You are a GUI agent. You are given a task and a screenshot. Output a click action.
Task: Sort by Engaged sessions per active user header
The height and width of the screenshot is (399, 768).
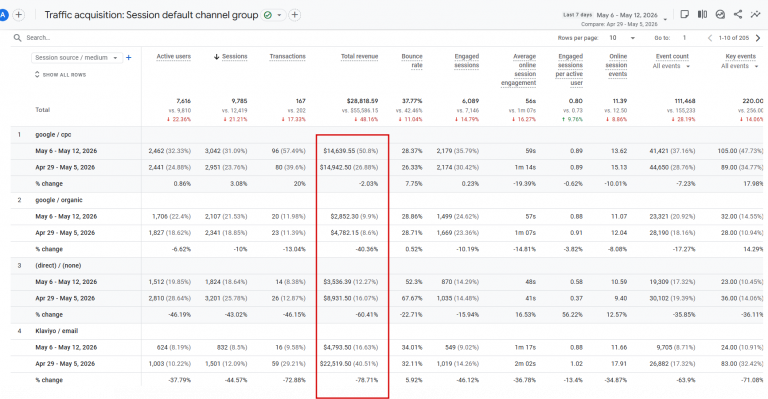[569, 70]
